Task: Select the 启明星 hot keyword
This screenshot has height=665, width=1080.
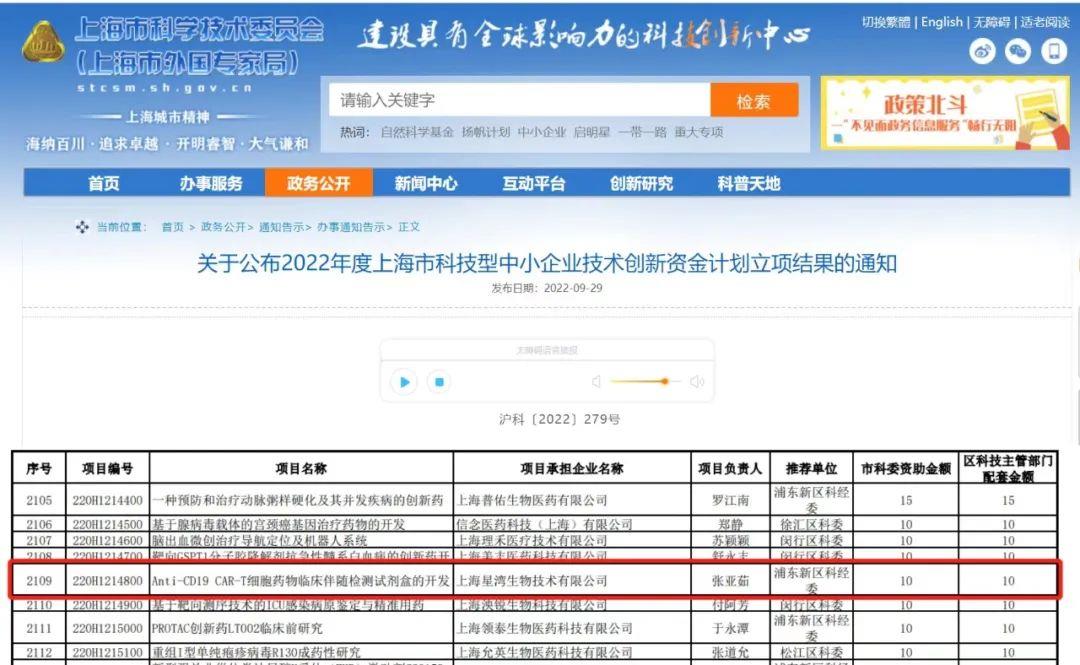Action: tap(592, 132)
